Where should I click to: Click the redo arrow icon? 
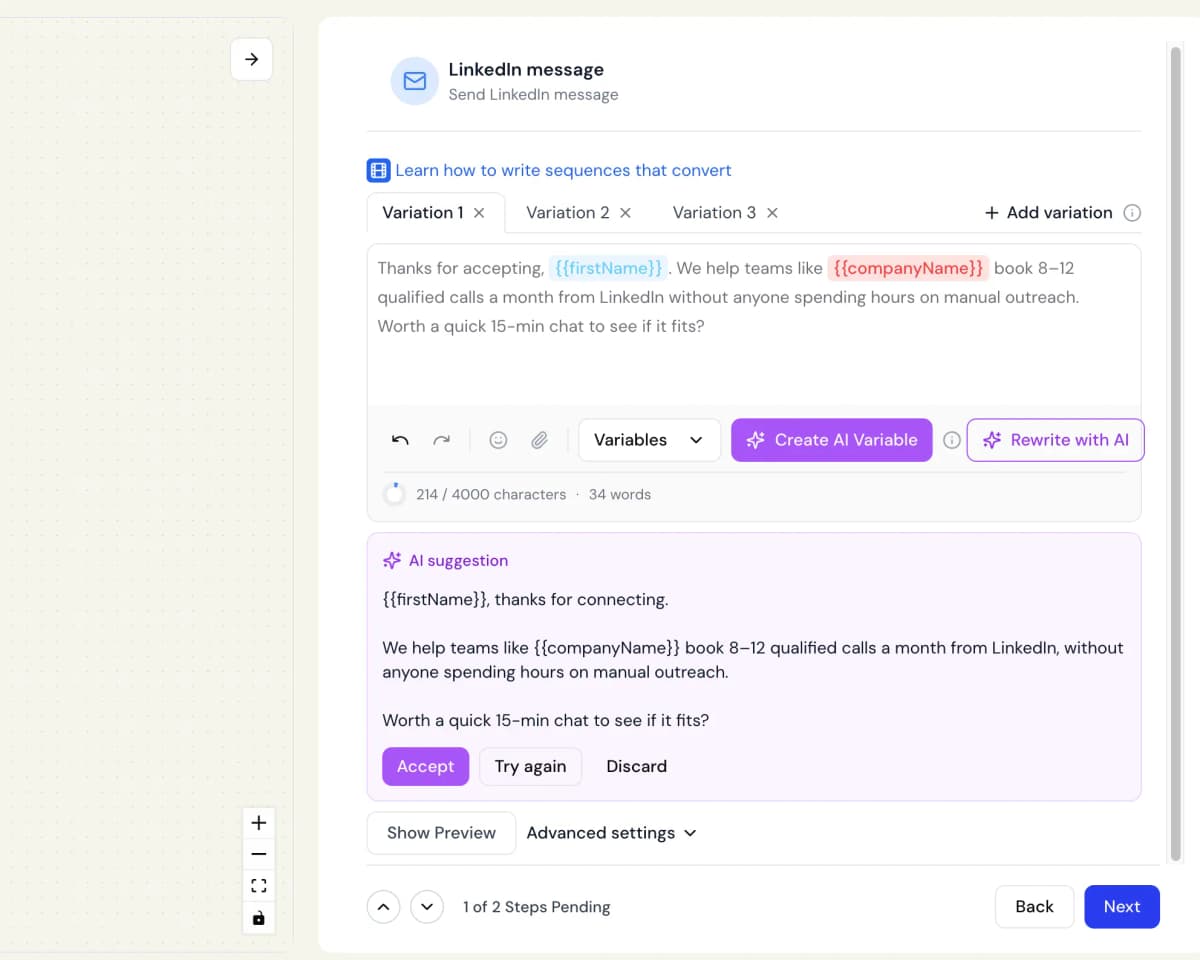pyautogui.click(x=441, y=440)
